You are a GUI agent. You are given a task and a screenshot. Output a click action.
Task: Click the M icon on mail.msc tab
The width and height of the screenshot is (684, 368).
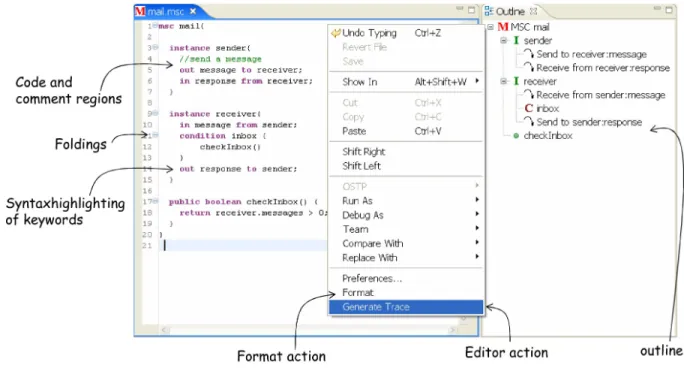(x=140, y=11)
